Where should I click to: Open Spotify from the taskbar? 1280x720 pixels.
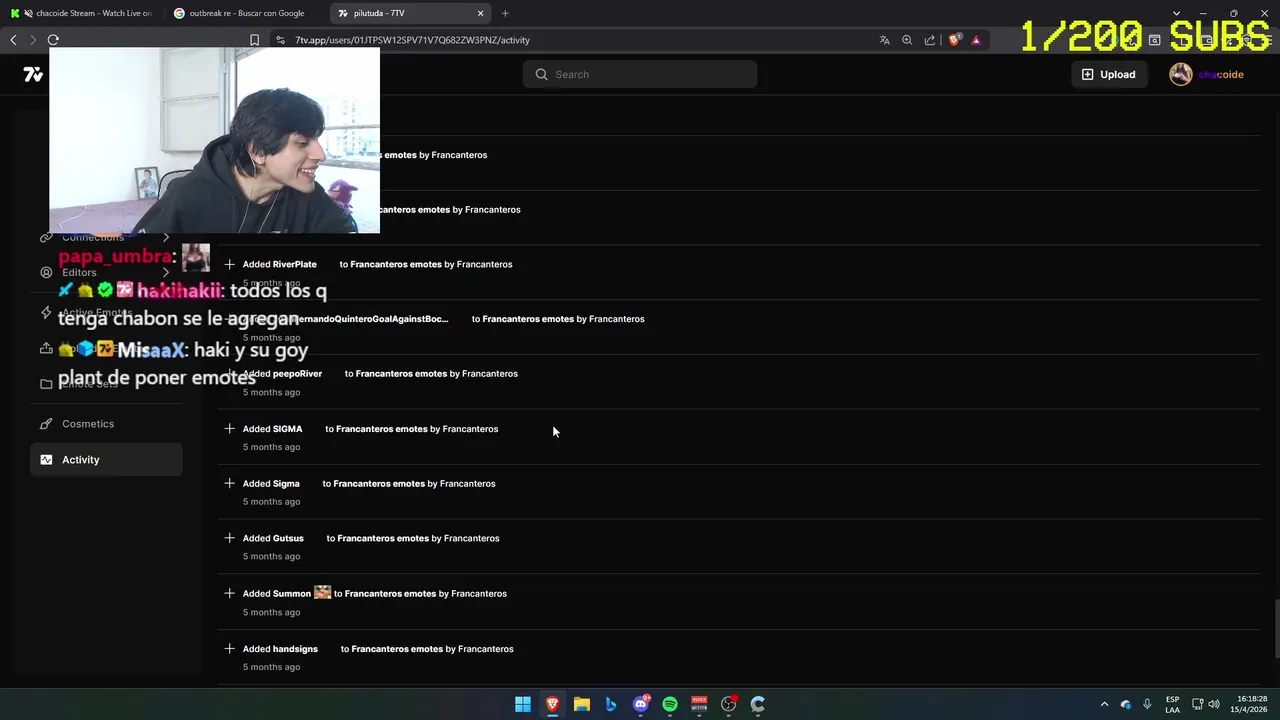[670, 704]
